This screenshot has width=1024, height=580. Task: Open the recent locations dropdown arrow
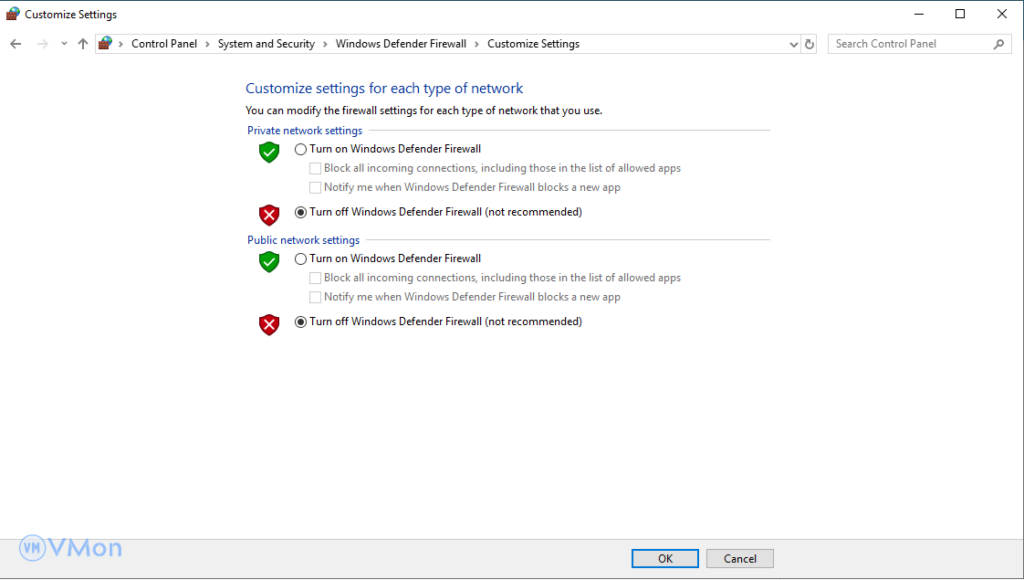pyautogui.click(x=64, y=44)
